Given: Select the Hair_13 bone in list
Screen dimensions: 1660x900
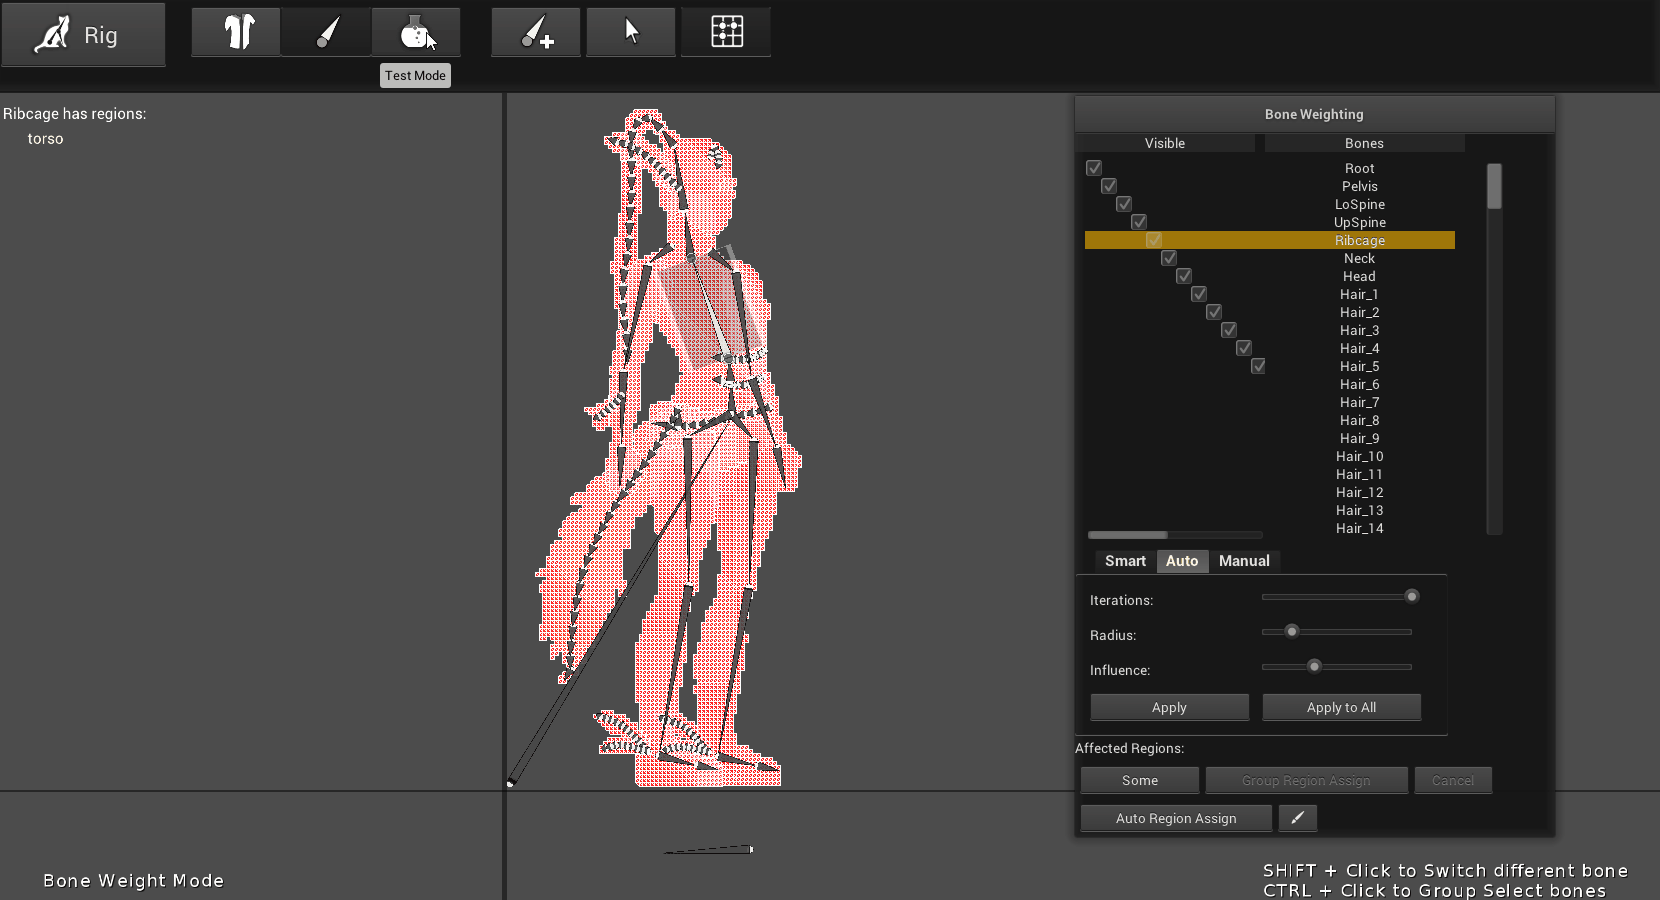Looking at the screenshot, I should click(1360, 510).
